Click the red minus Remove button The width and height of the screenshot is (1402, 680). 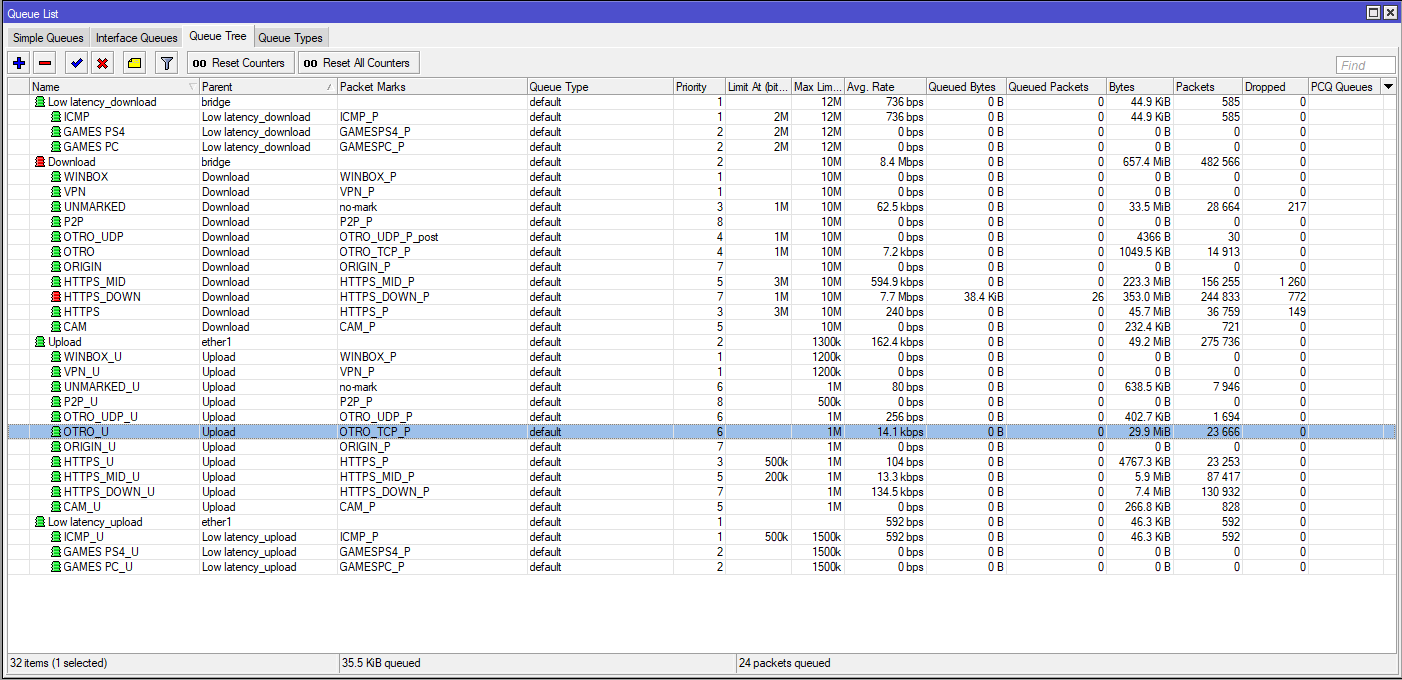click(45, 63)
